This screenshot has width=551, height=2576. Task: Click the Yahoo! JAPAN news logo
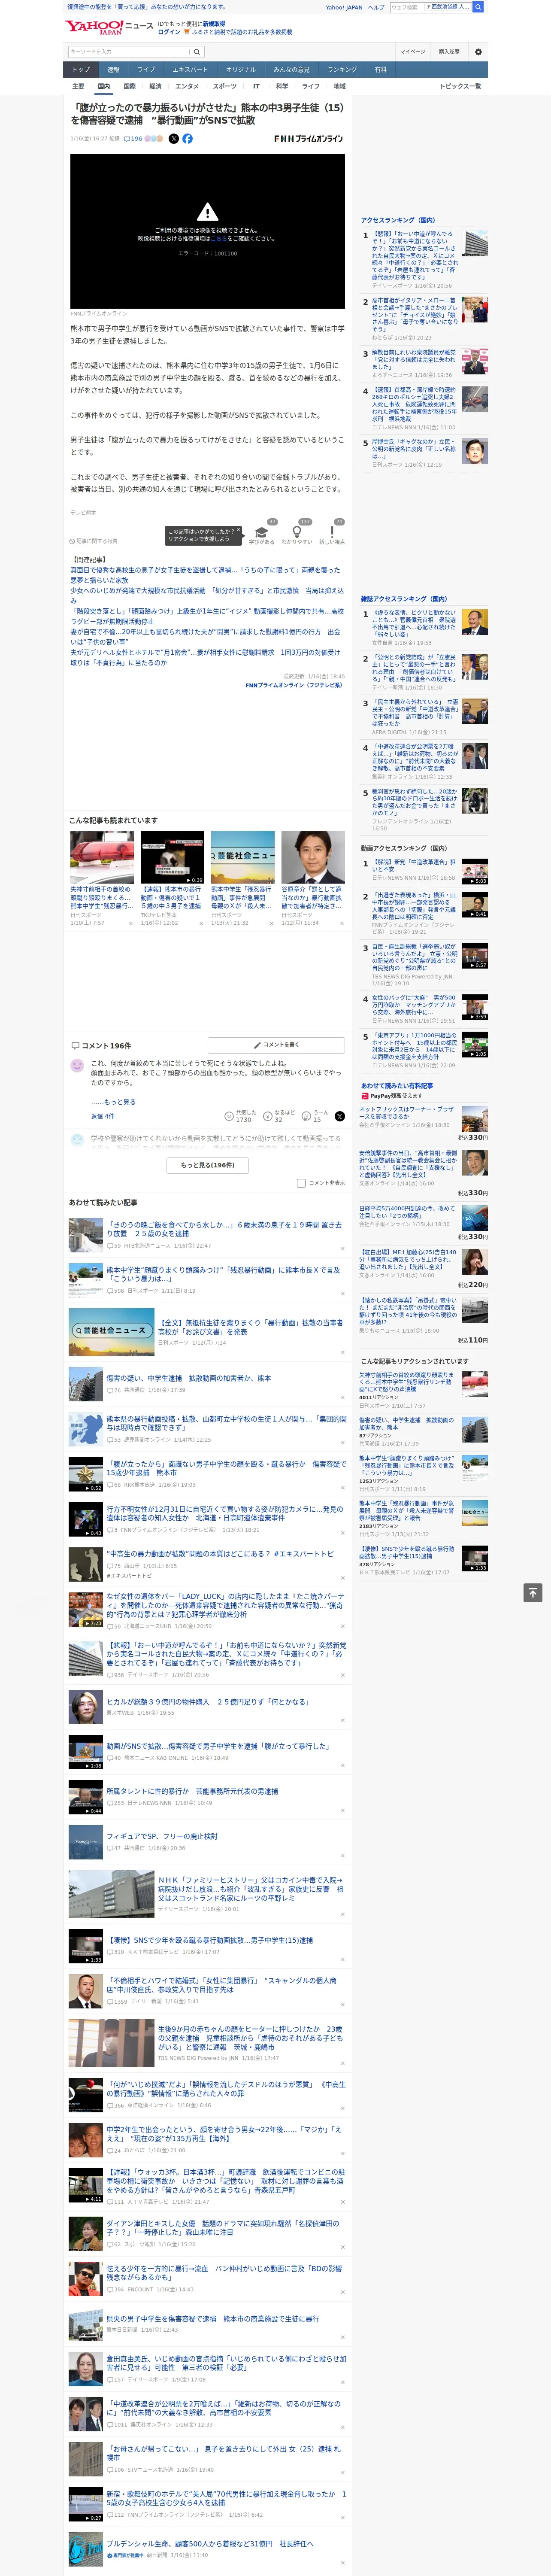pyautogui.click(x=109, y=27)
